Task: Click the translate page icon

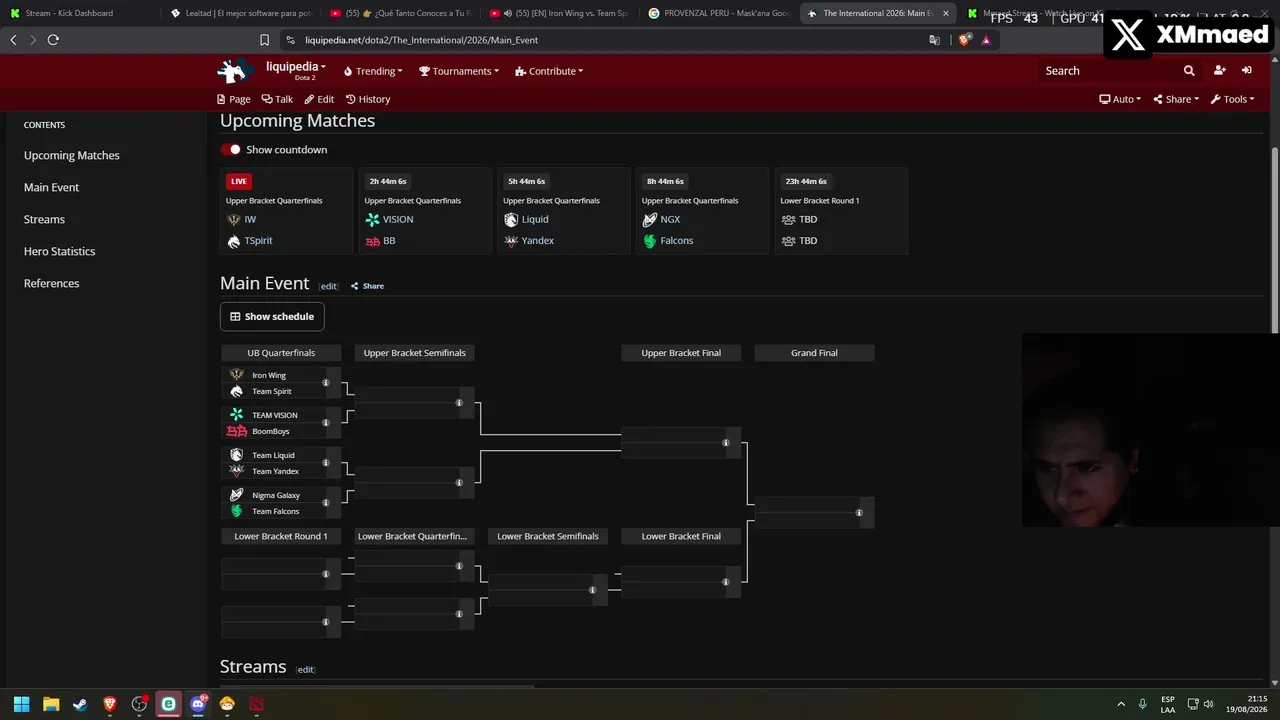Action: 934,40
